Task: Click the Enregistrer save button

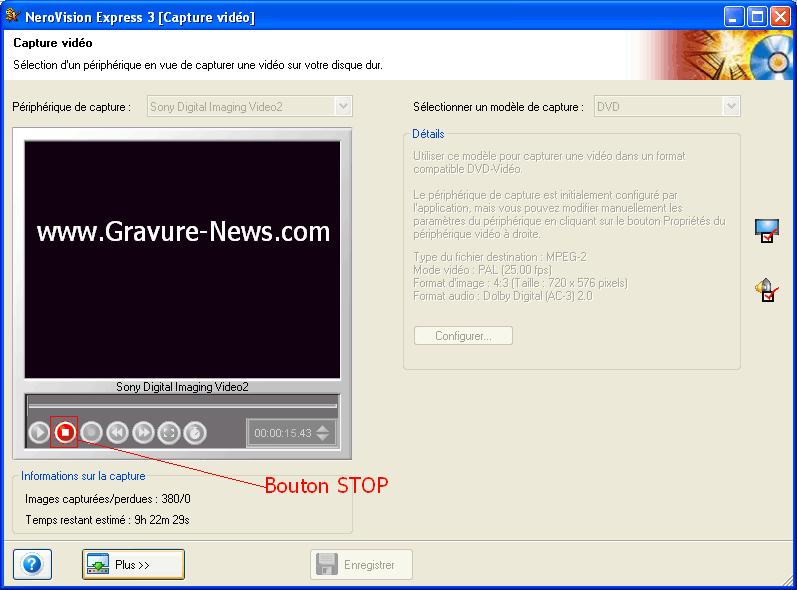Action: pyautogui.click(x=361, y=564)
